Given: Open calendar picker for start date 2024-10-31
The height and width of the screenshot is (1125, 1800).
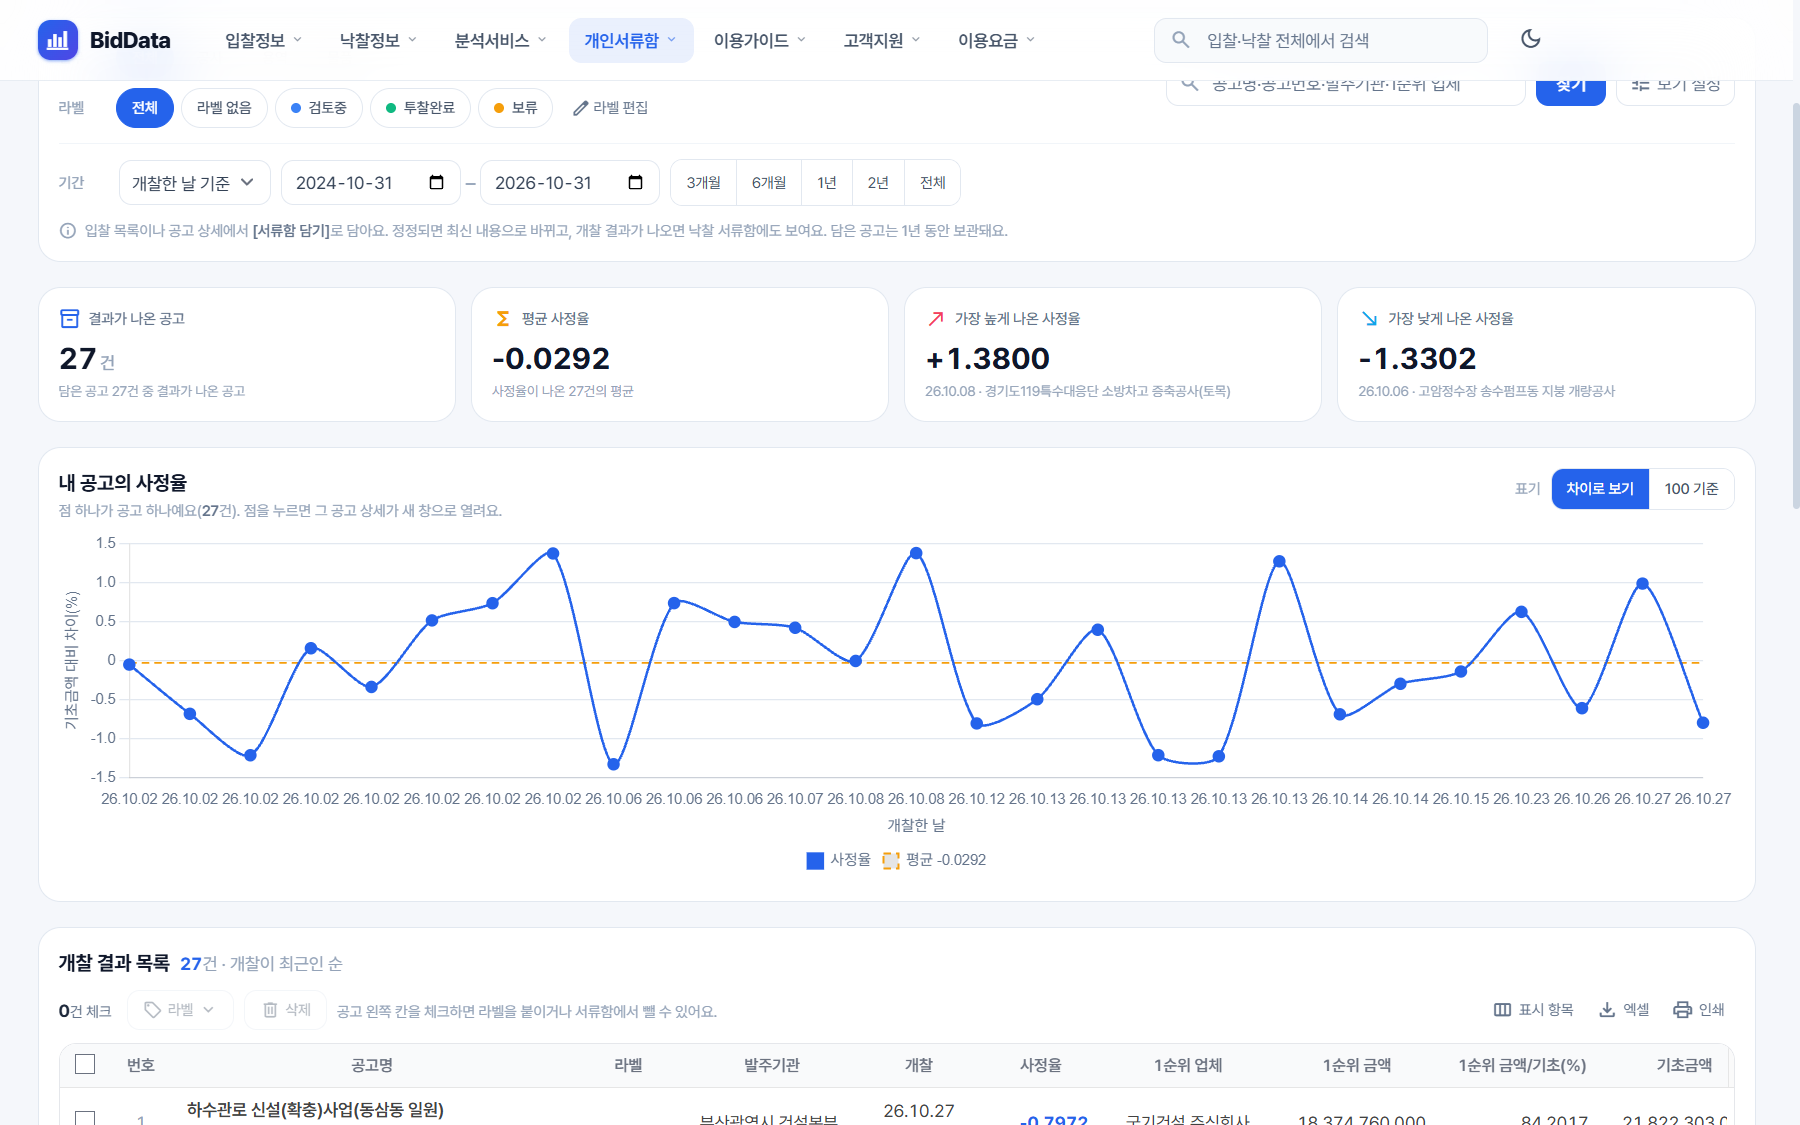Looking at the screenshot, I should click(x=436, y=182).
